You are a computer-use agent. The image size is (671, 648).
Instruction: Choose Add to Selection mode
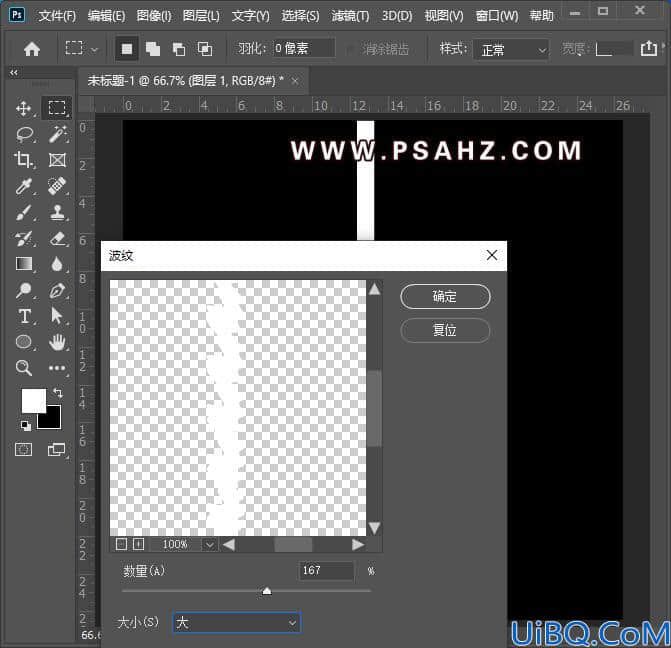[x=153, y=49]
